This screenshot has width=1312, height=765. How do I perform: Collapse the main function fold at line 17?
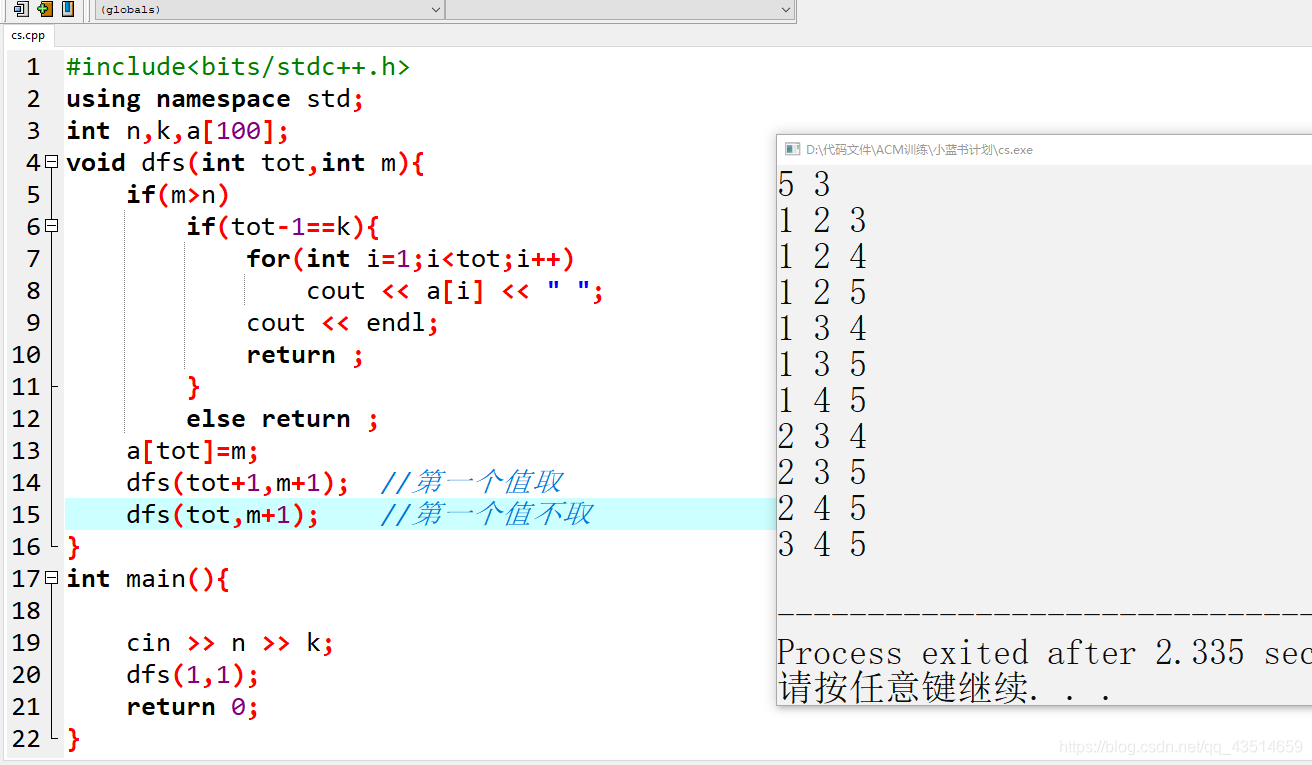(x=52, y=578)
